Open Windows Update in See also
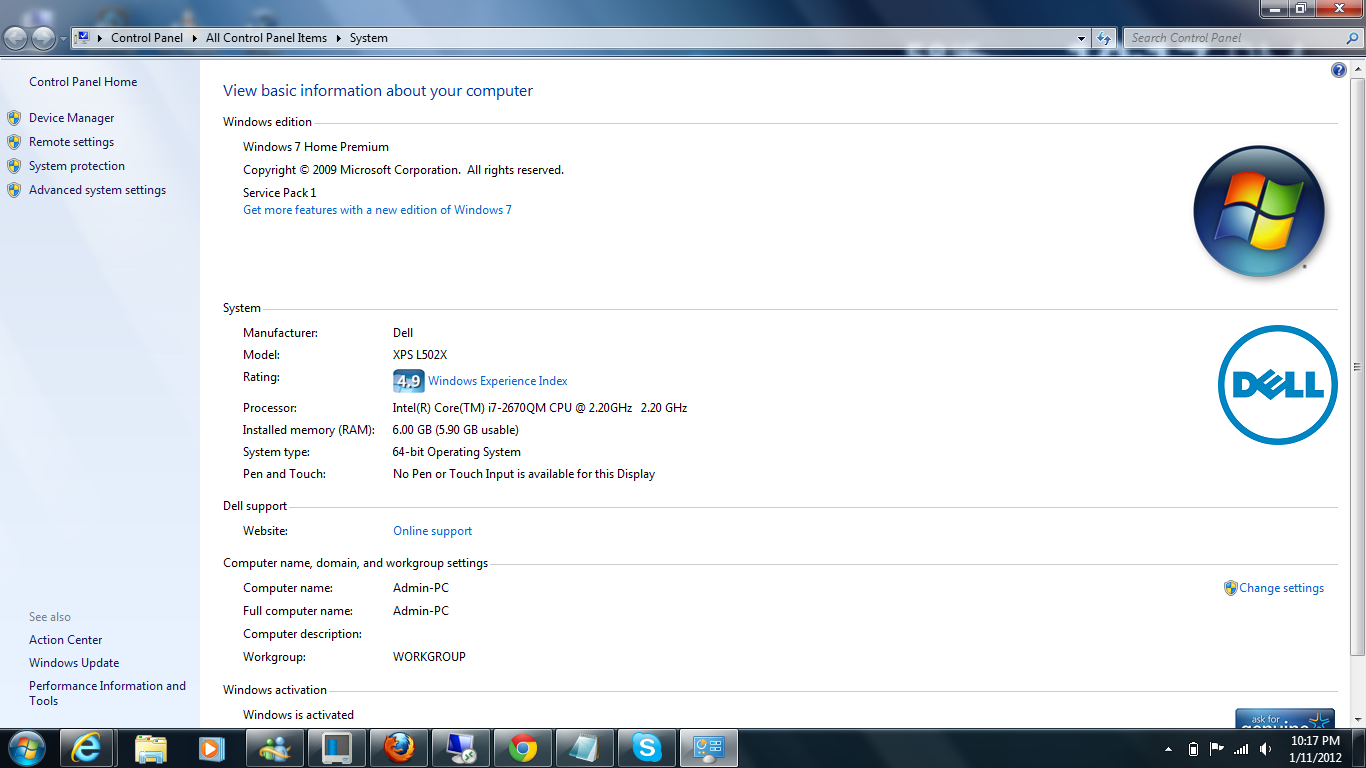Screen dimensions: 1366x768 (x=74, y=663)
